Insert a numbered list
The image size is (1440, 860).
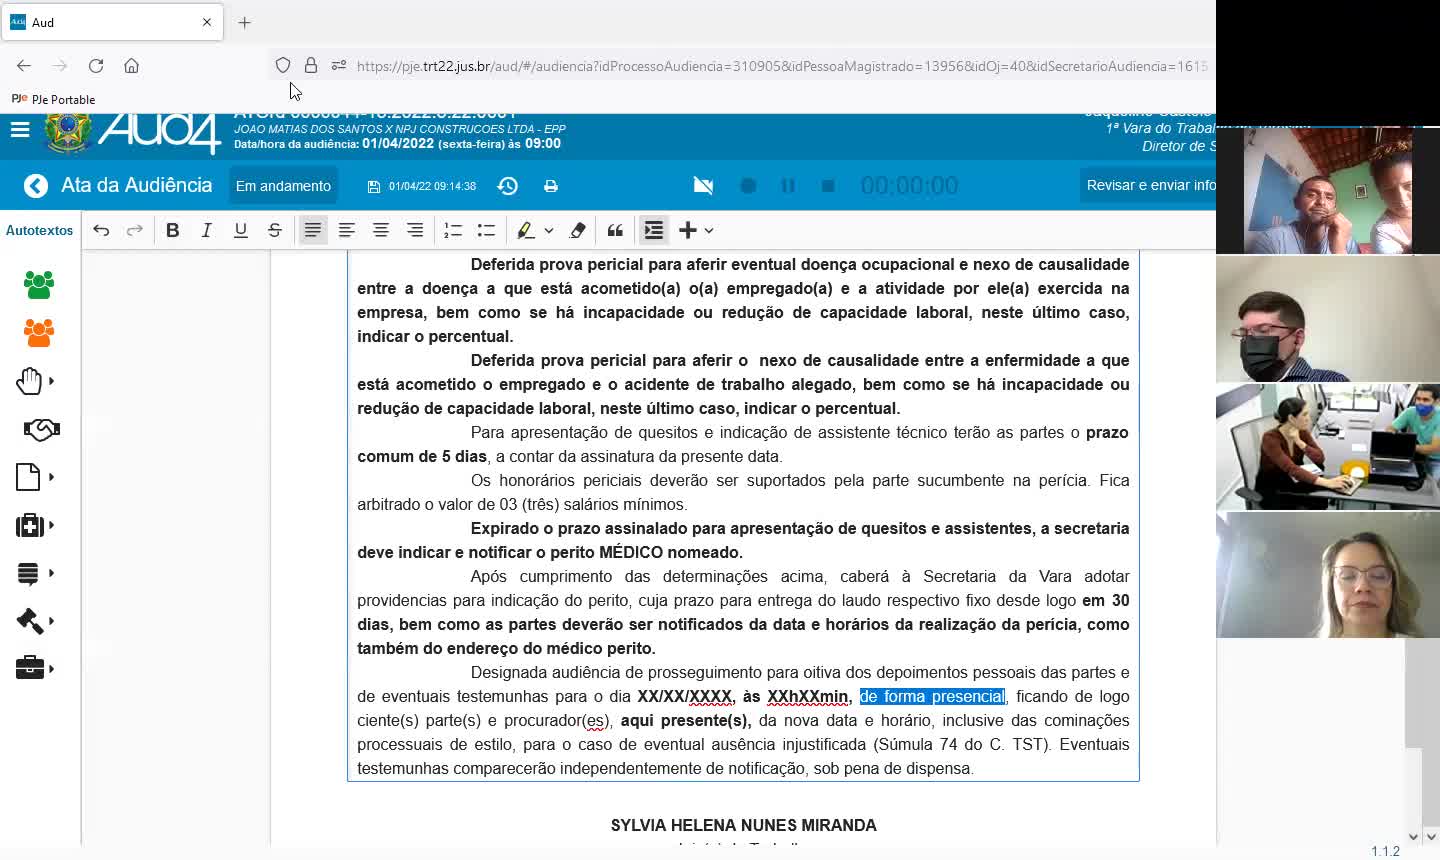pyautogui.click(x=453, y=230)
